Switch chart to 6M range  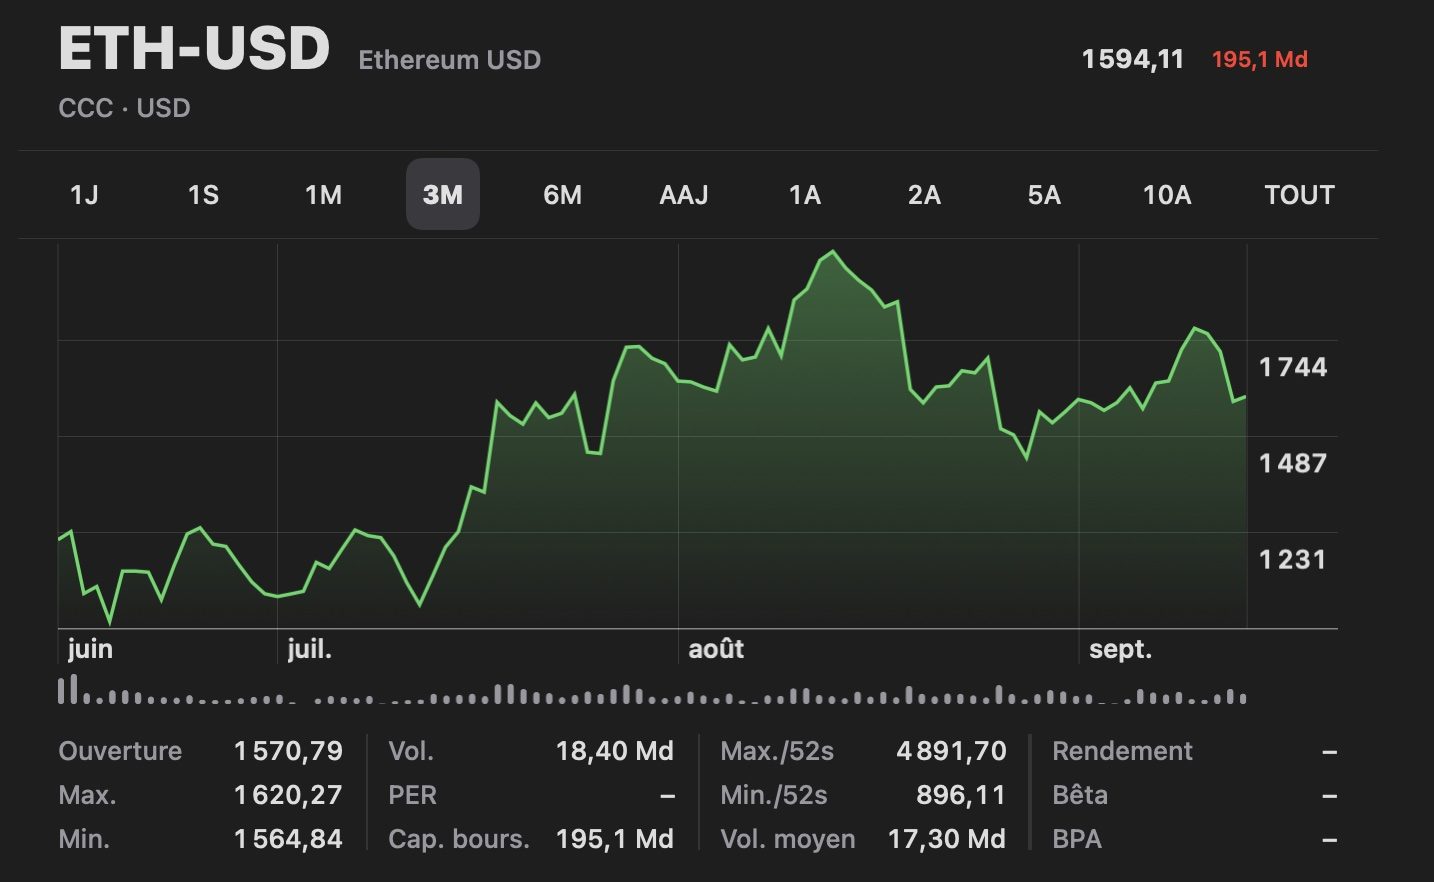point(562,195)
